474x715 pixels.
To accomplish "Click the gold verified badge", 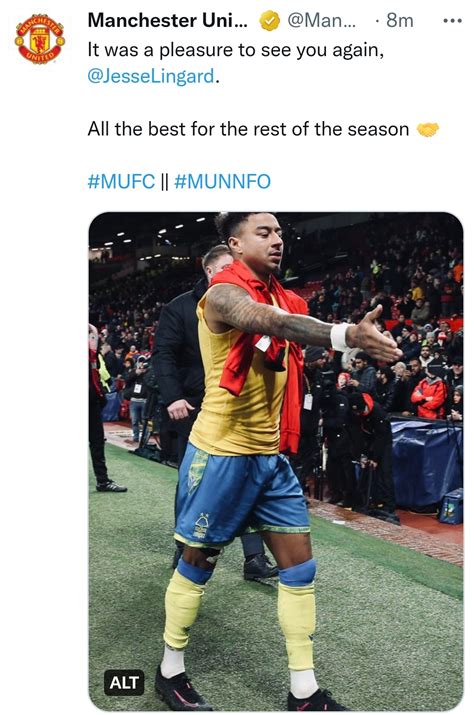I will click(270, 21).
